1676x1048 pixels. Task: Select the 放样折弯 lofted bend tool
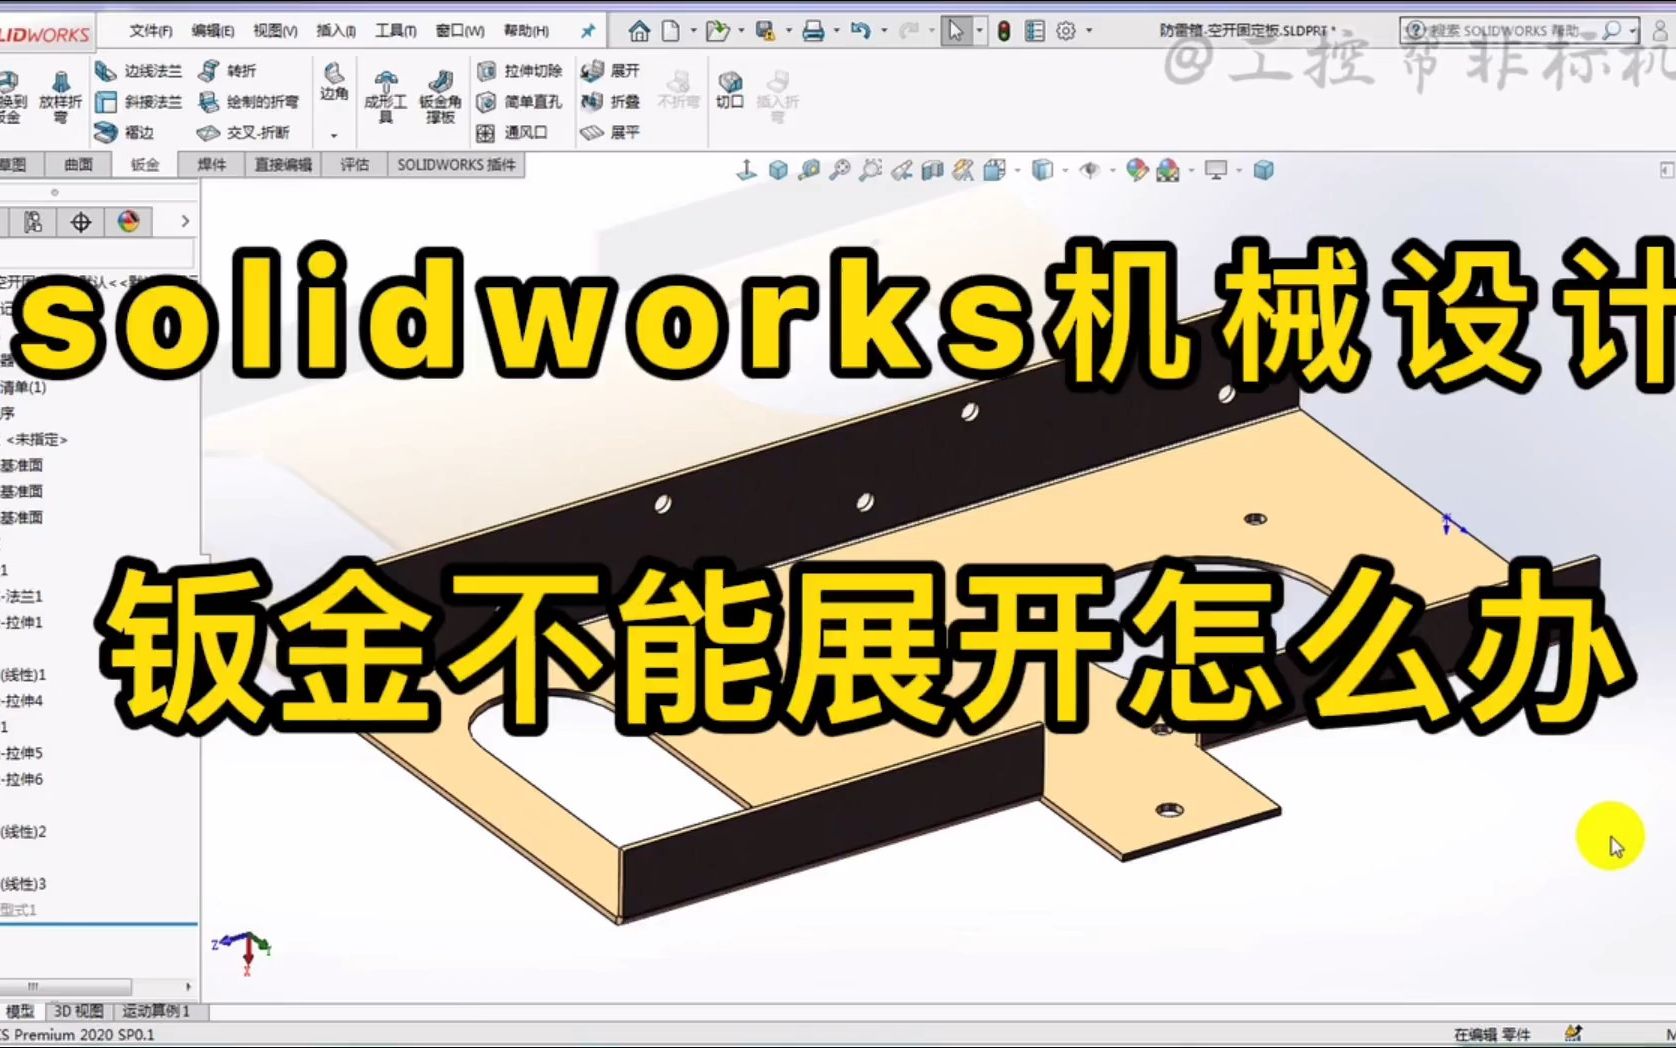point(60,96)
